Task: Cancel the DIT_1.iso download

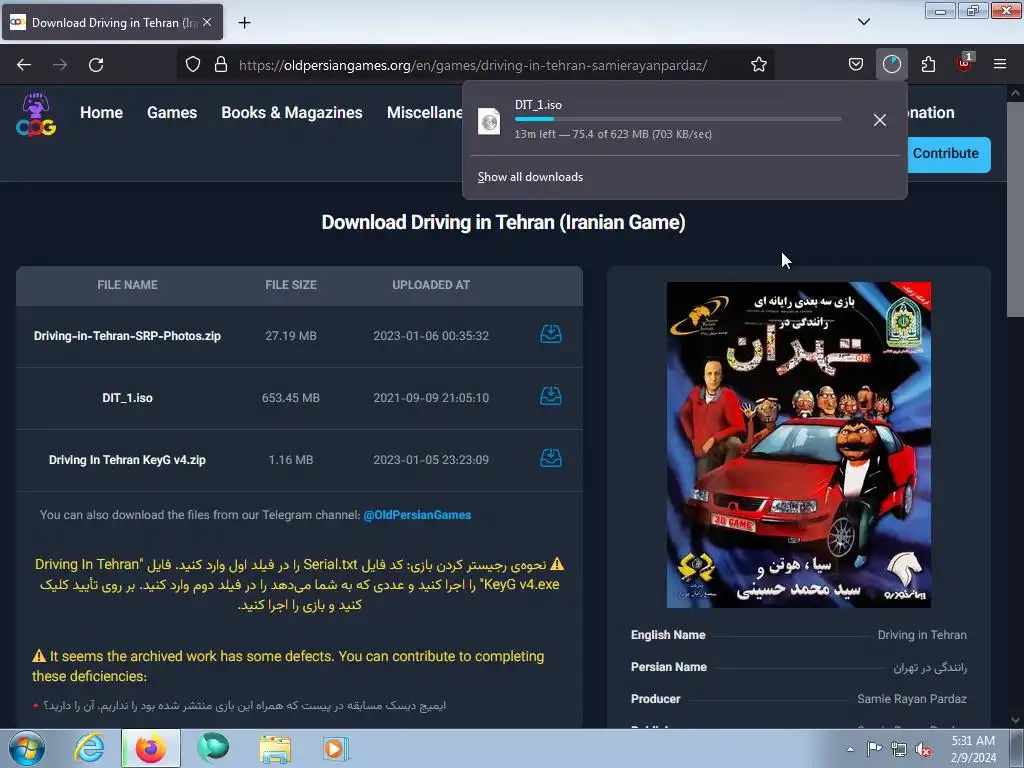Action: pos(880,120)
